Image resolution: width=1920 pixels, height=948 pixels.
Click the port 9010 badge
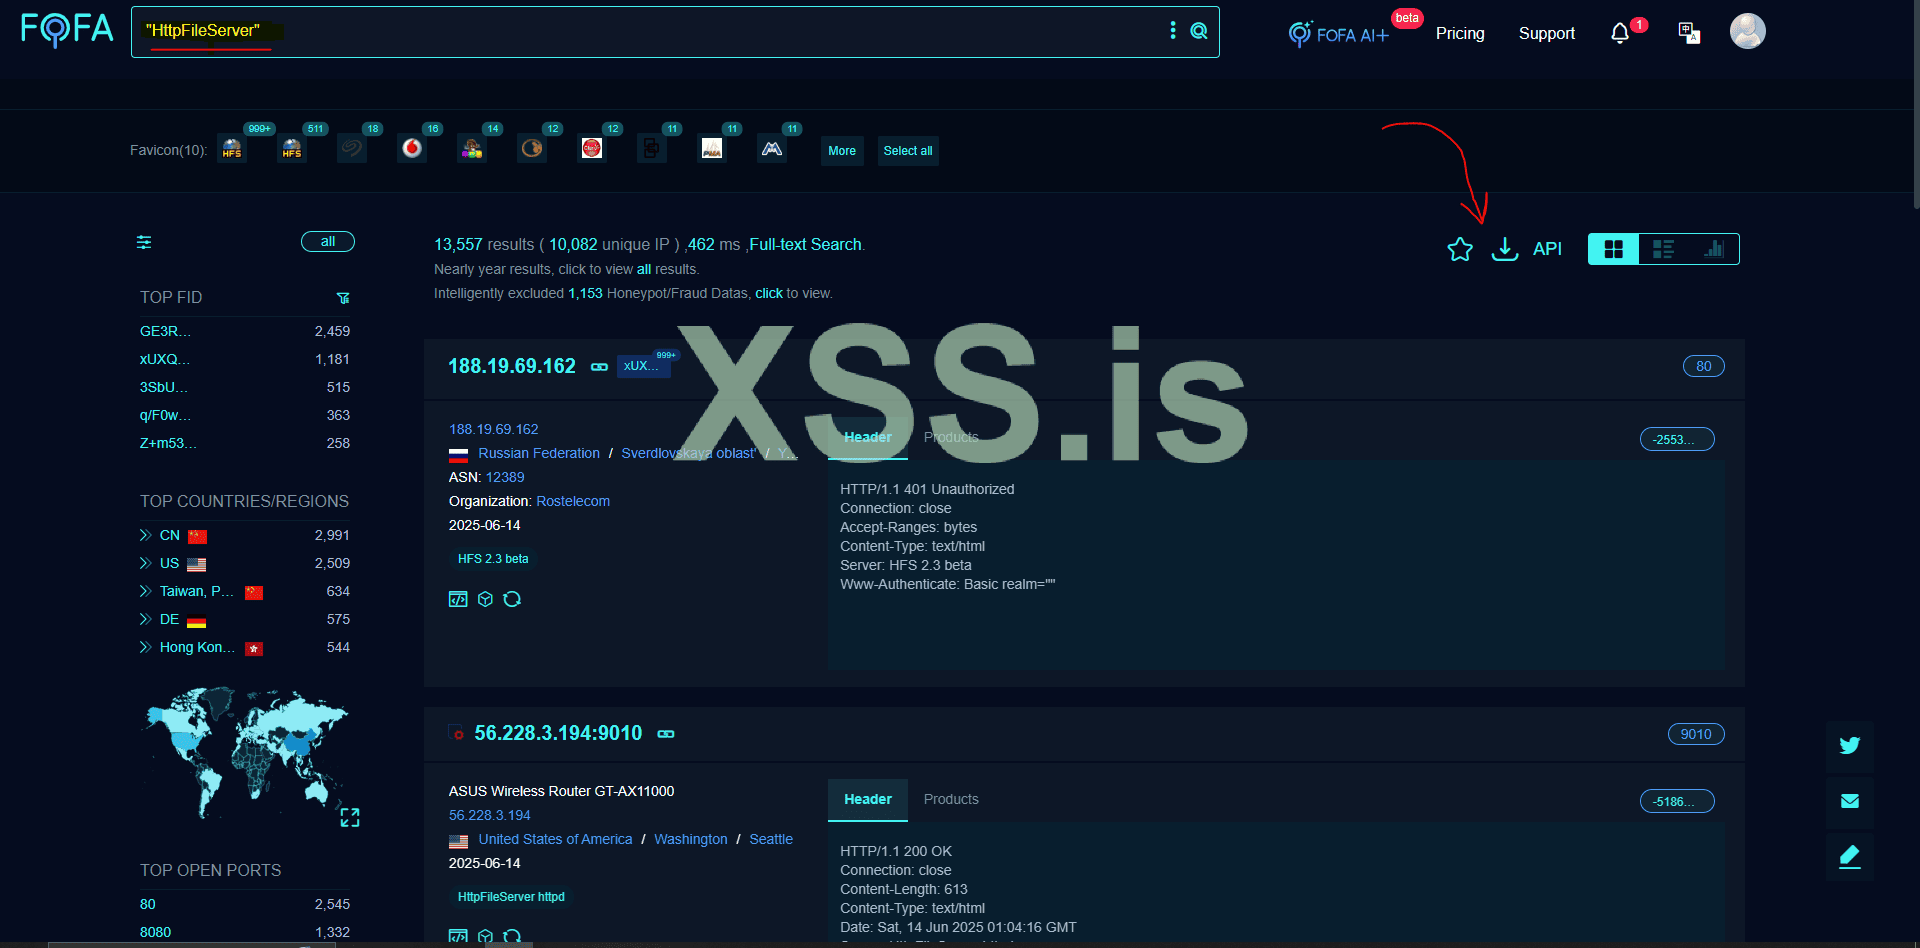pyautogui.click(x=1696, y=734)
